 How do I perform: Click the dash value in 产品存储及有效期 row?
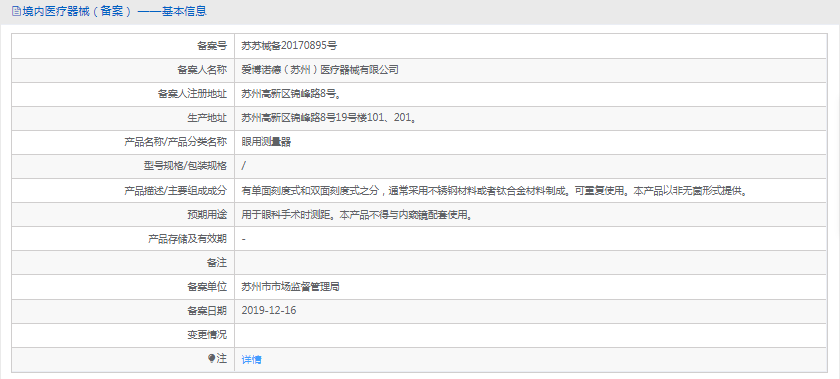pyautogui.click(x=244, y=239)
